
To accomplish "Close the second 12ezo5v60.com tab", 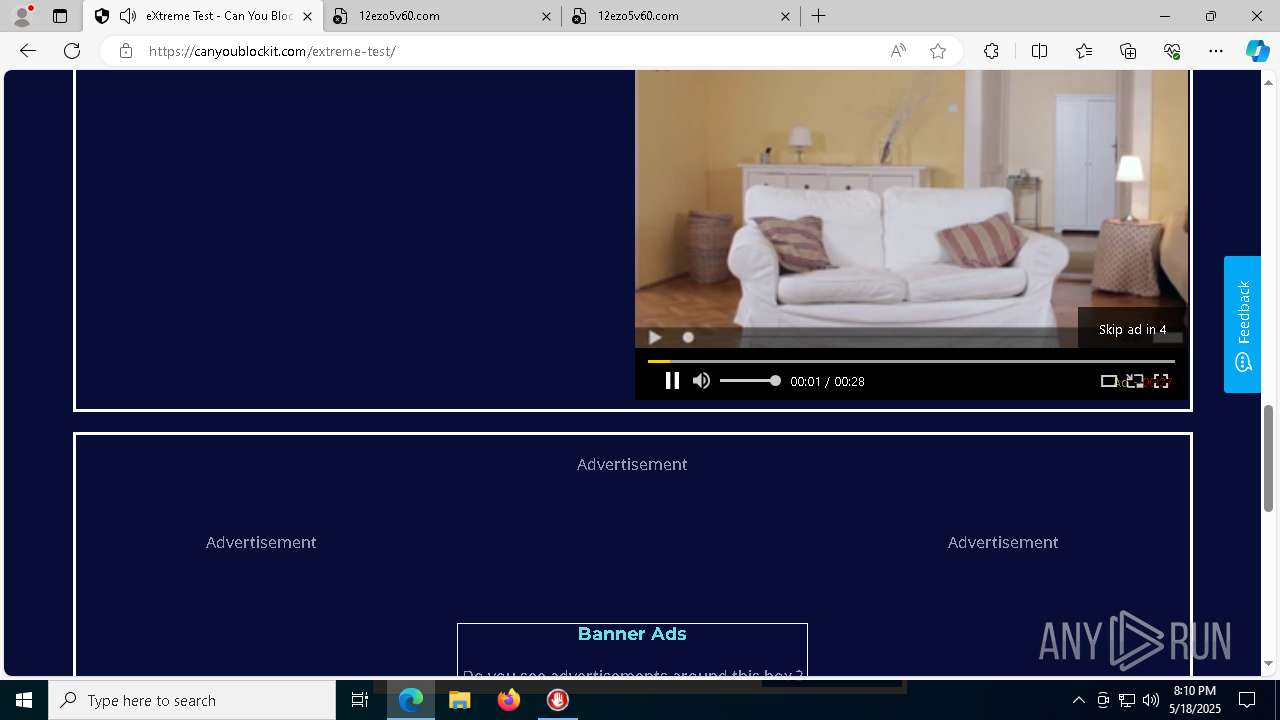I will pyautogui.click(x=785, y=16).
